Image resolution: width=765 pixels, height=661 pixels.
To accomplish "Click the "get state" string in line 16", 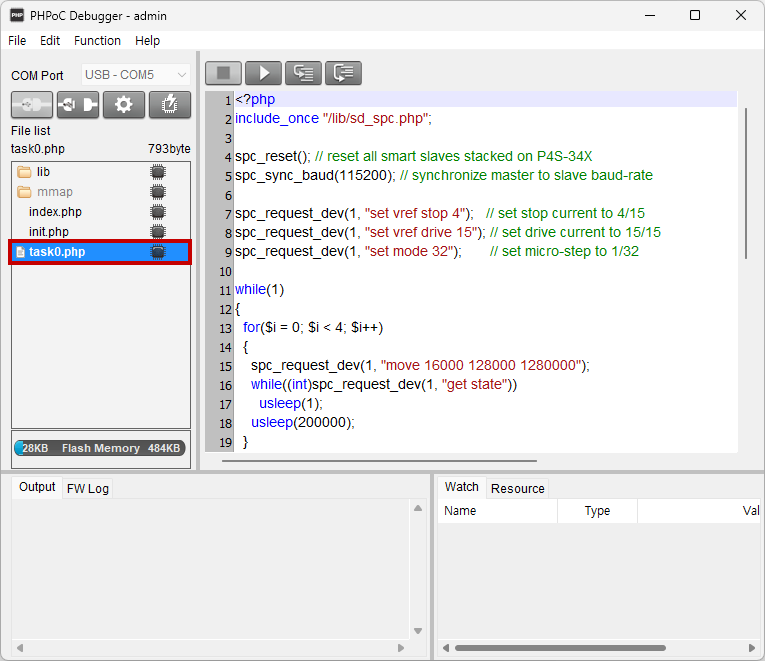I will coord(474,385).
